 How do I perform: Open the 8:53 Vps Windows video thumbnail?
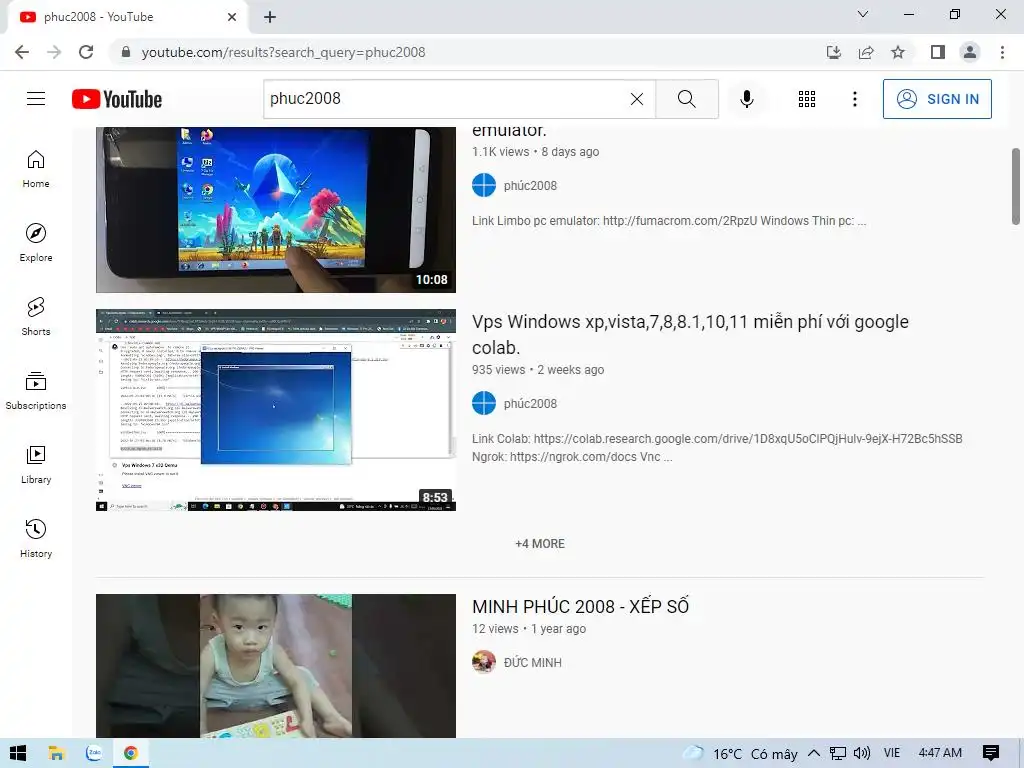[276, 409]
